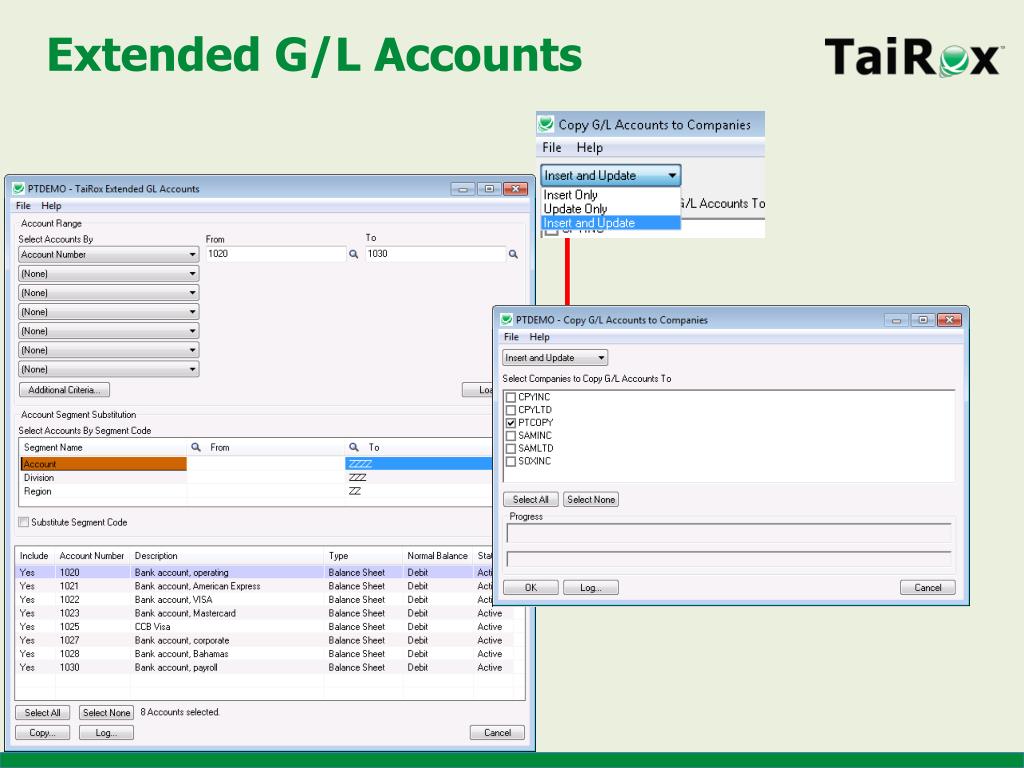The width and height of the screenshot is (1024, 768).
Task: Click the To account number finder magnifier icon
Action: point(513,254)
